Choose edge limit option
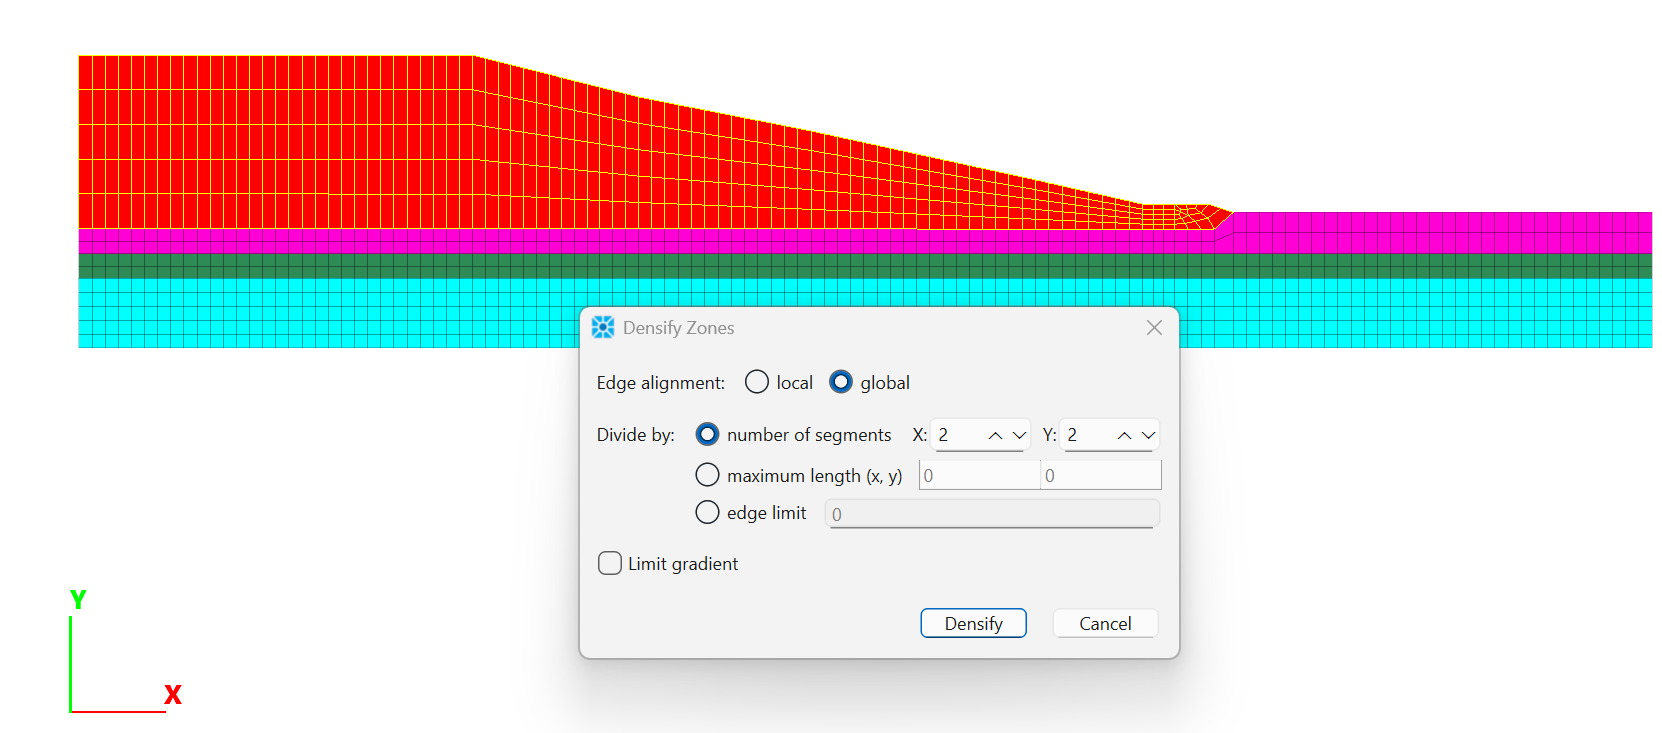1662x733 pixels. [x=707, y=512]
